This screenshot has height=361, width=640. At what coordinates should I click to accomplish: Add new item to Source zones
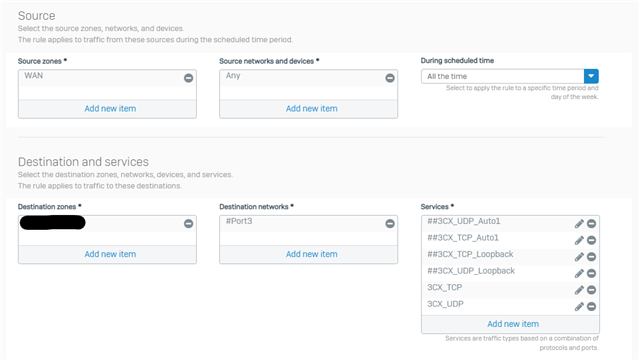(x=110, y=109)
